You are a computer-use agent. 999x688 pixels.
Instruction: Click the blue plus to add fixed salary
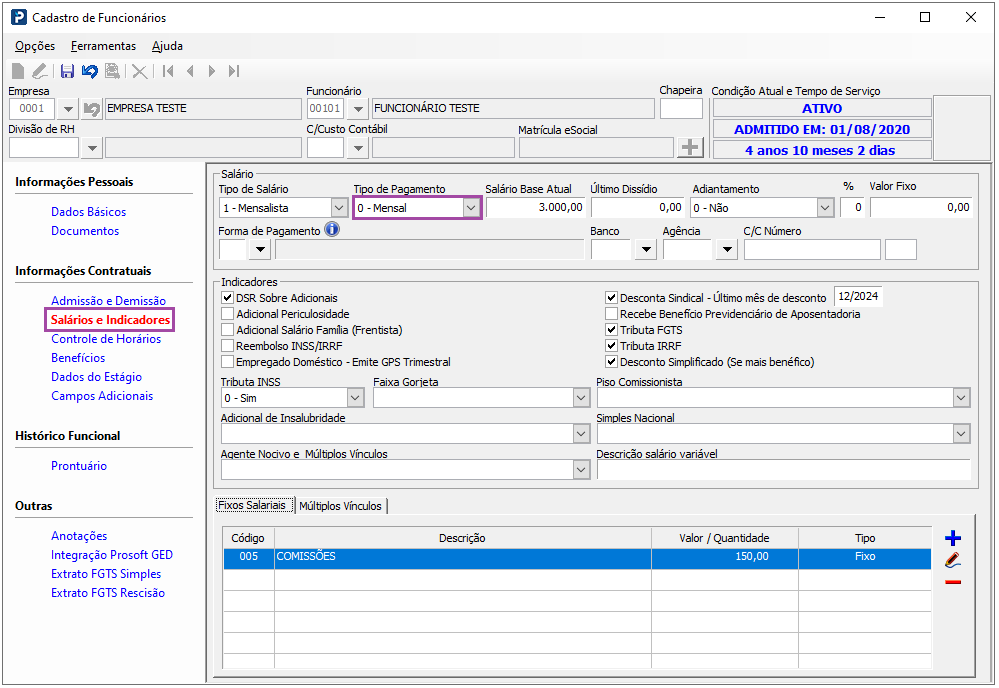(x=952, y=539)
